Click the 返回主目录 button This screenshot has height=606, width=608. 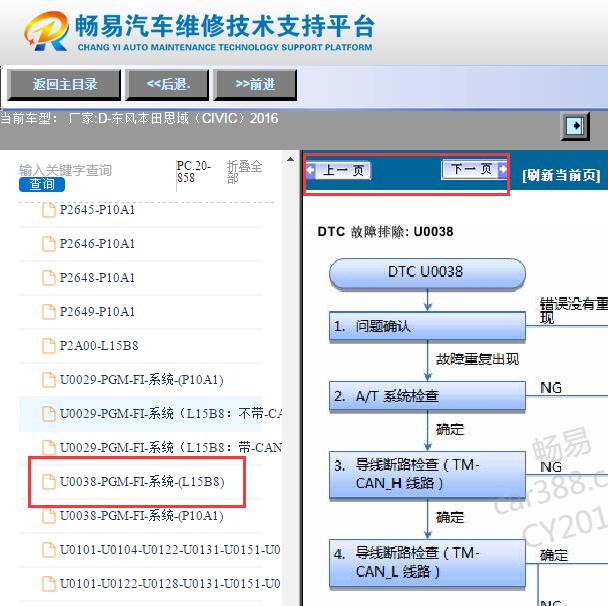(x=64, y=84)
